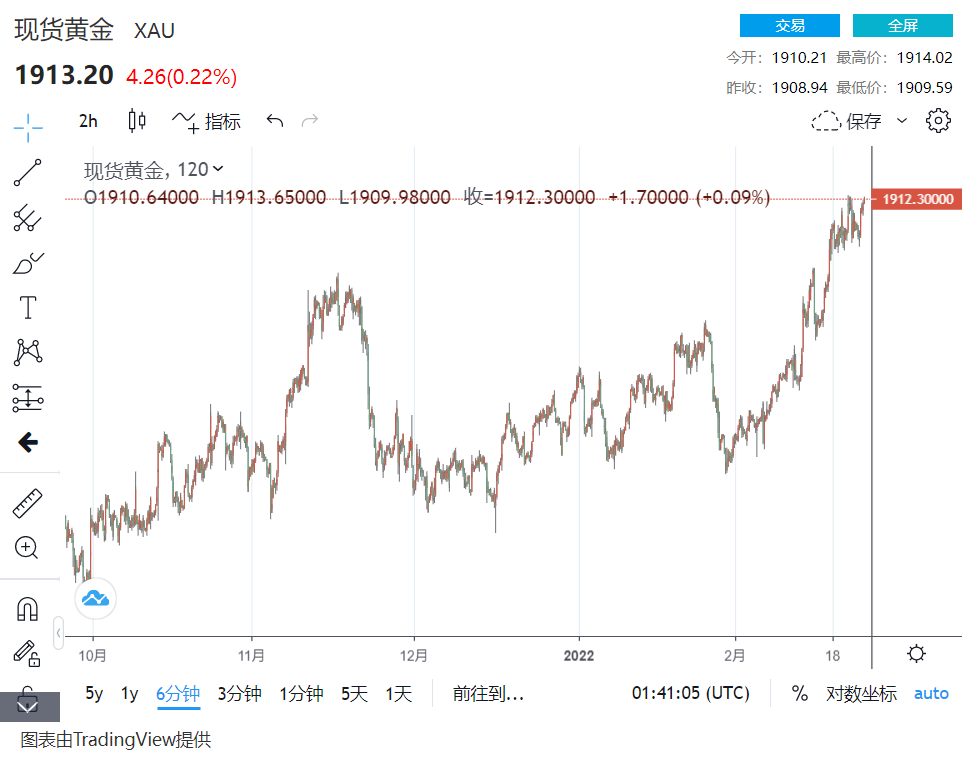Enable the logarithmic scale (对数坐标)
The image size is (962, 759).
[x=861, y=693]
